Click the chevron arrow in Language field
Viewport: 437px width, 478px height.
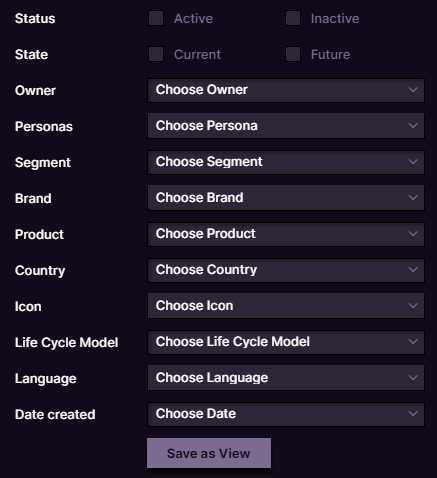tap(413, 378)
